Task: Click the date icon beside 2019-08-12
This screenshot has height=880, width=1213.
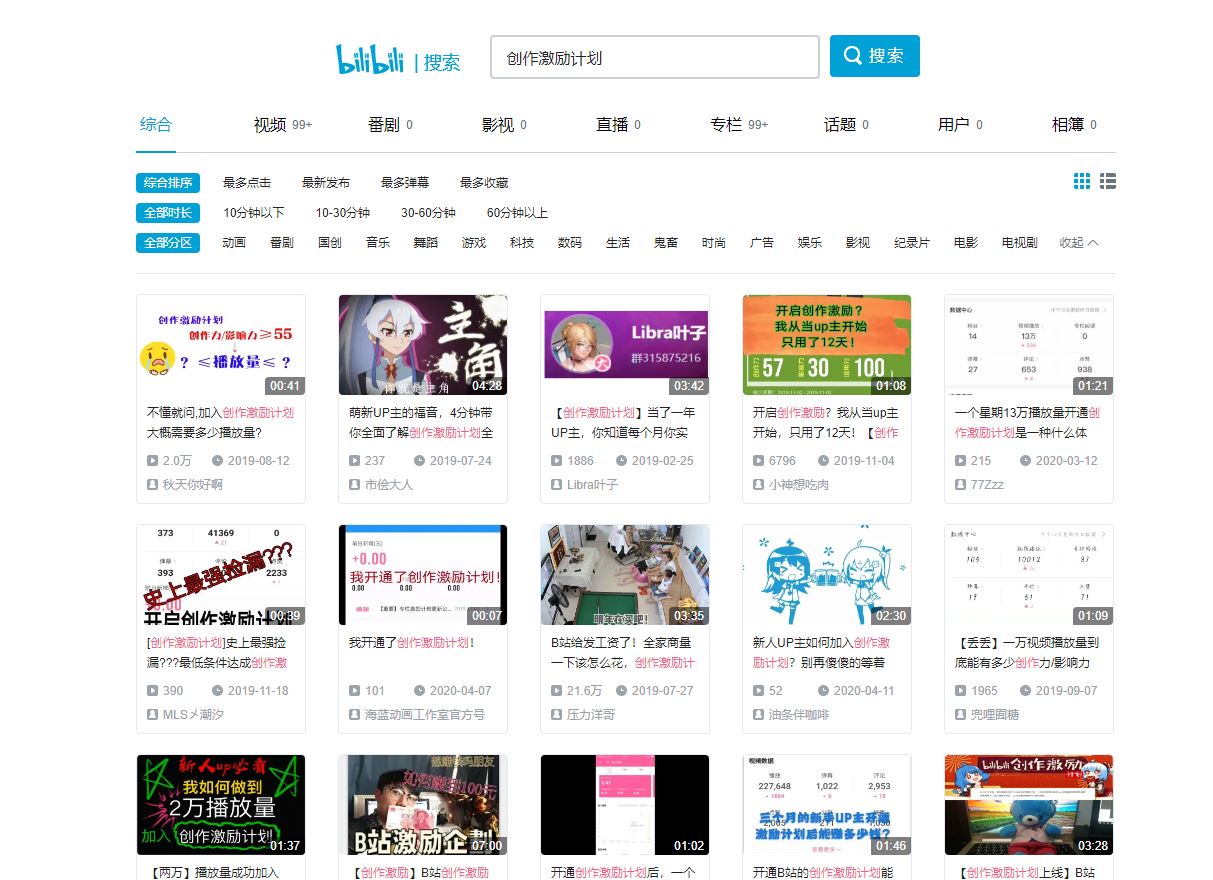Action: [218, 461]
